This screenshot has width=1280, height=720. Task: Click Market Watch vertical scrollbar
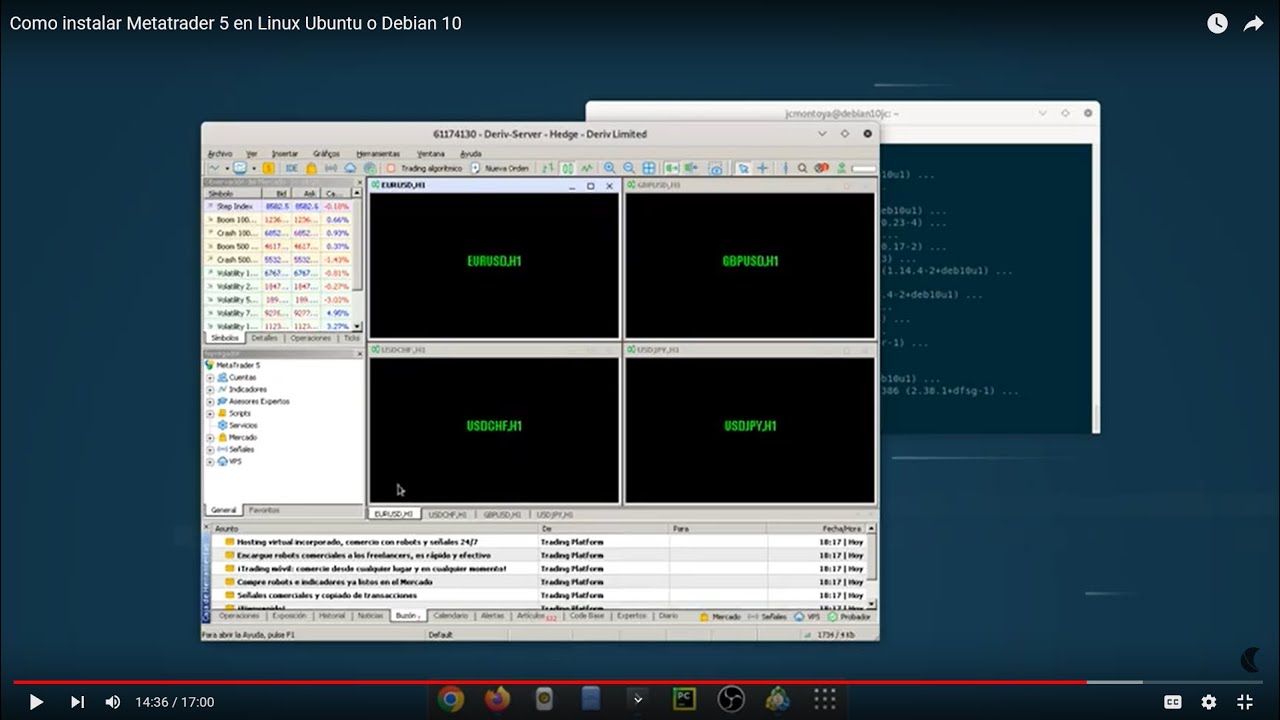357,262
